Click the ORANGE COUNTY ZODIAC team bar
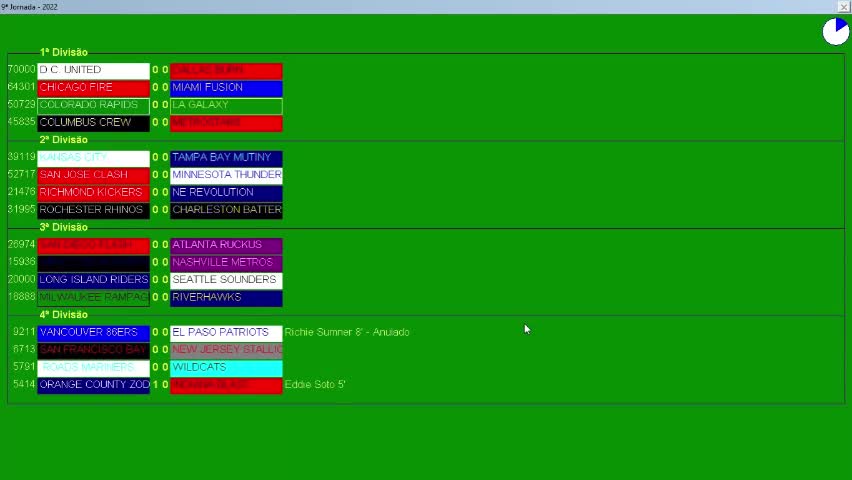Viewport: 852px width, 480px height. tap(93, 385)
